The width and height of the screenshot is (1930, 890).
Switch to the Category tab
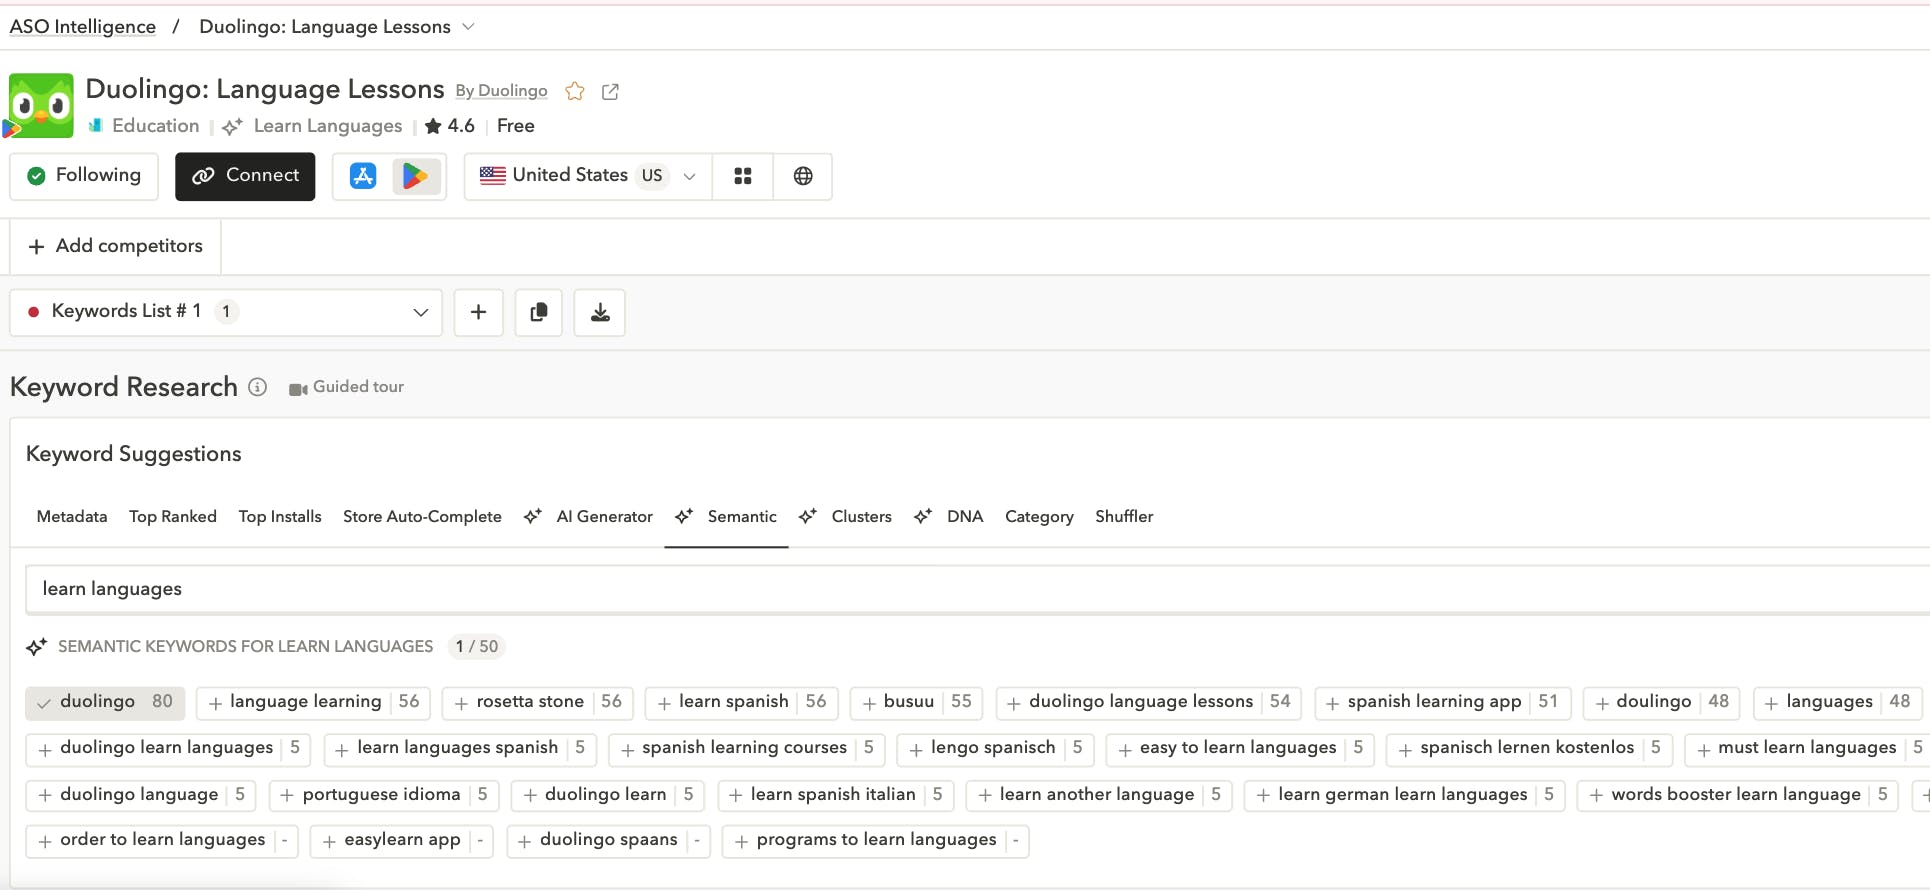pos(1039,516)
